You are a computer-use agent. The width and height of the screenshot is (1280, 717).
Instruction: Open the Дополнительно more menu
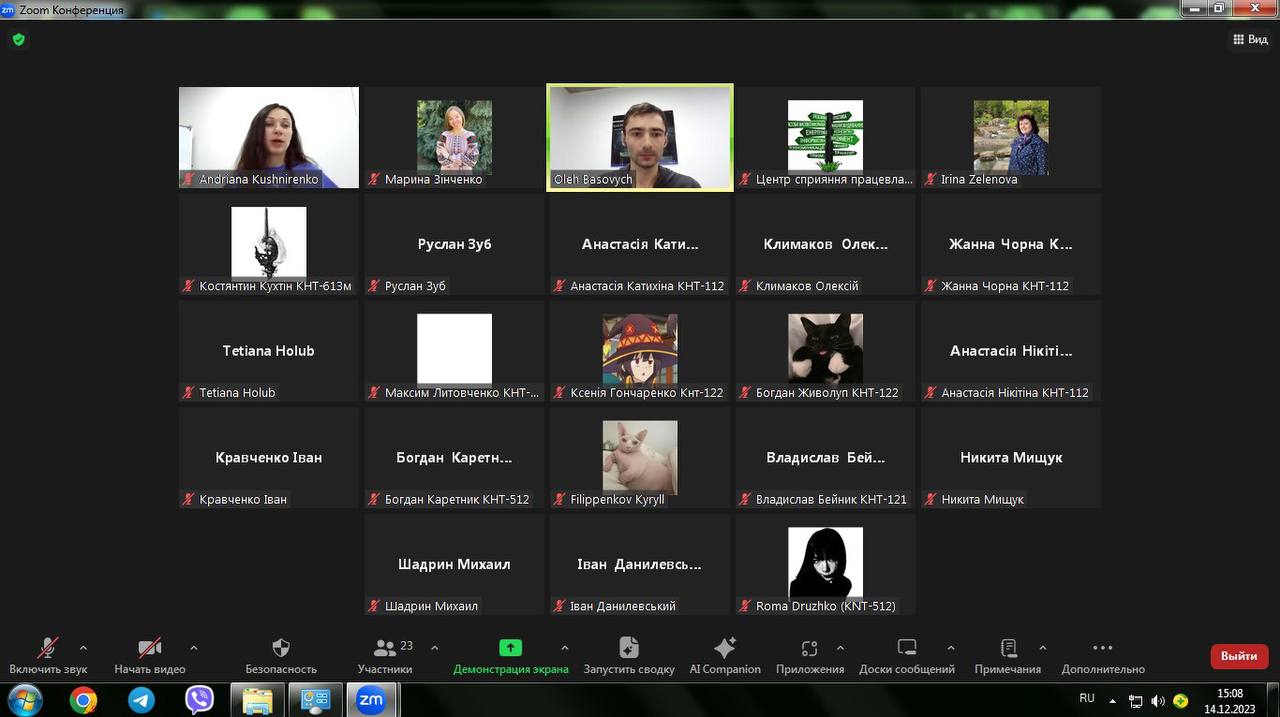(x=1102, y=648)
